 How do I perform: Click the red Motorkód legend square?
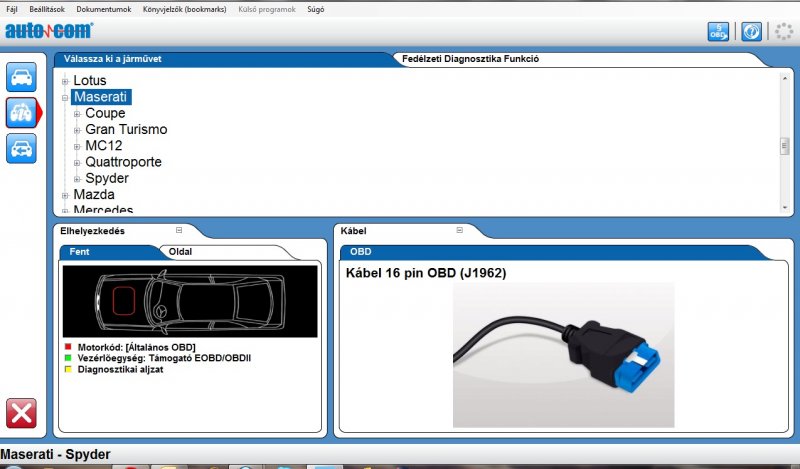coord(68,347)
